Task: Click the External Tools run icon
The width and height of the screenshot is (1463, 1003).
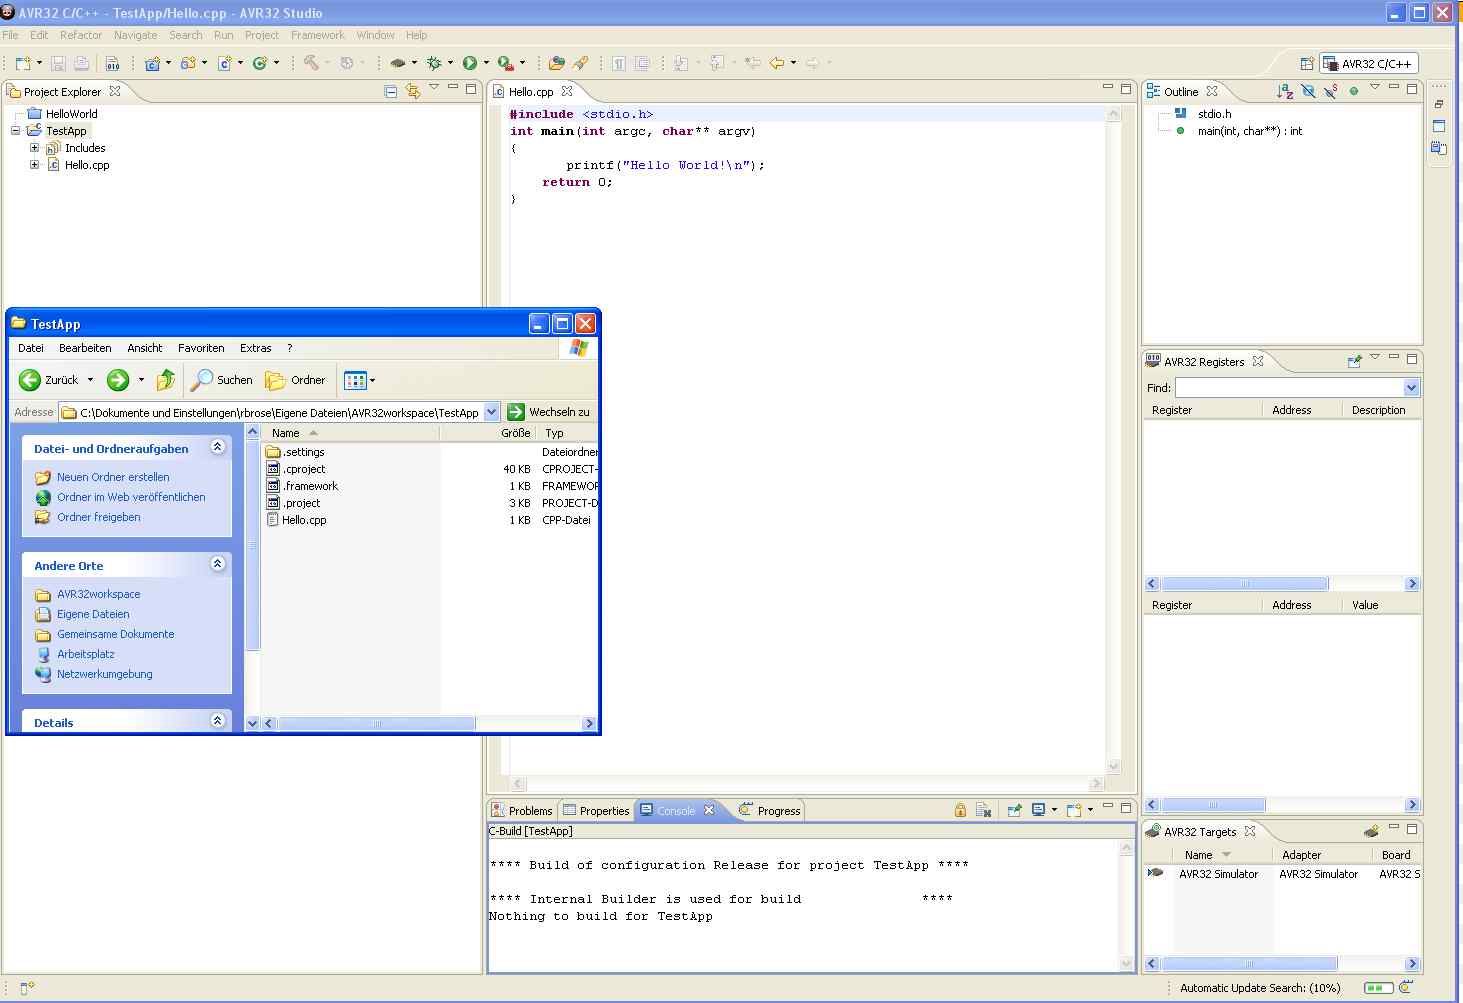Action: pyautogui.click(x=506, y=63)
